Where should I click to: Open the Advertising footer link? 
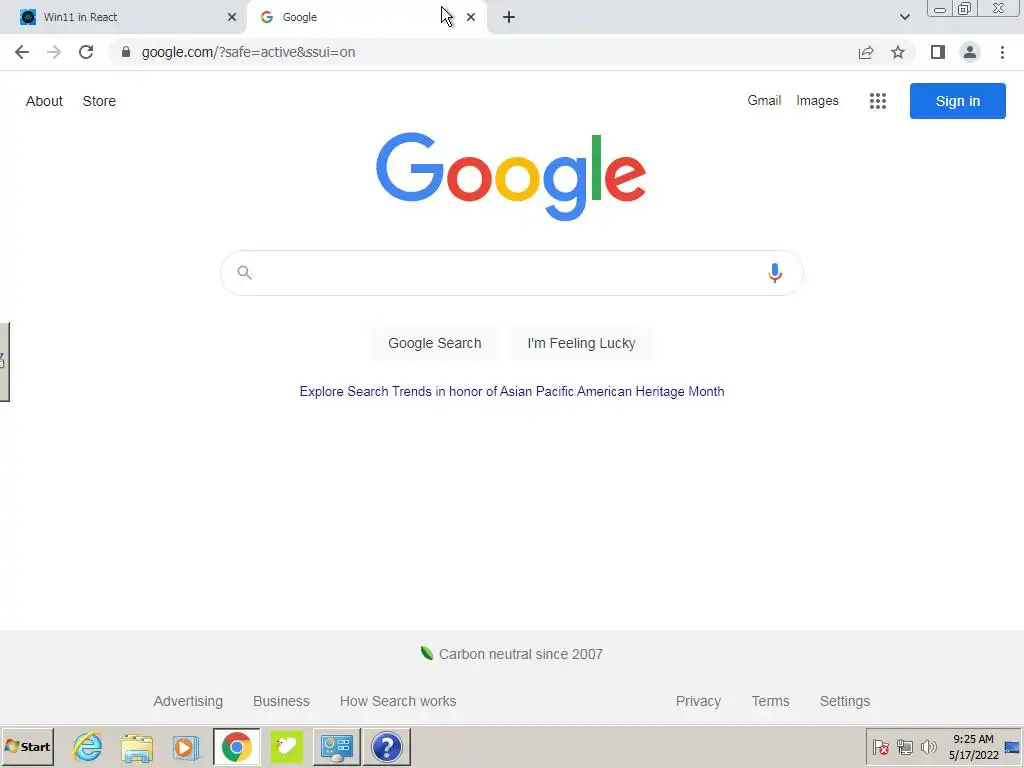click(x=188, y=701)
